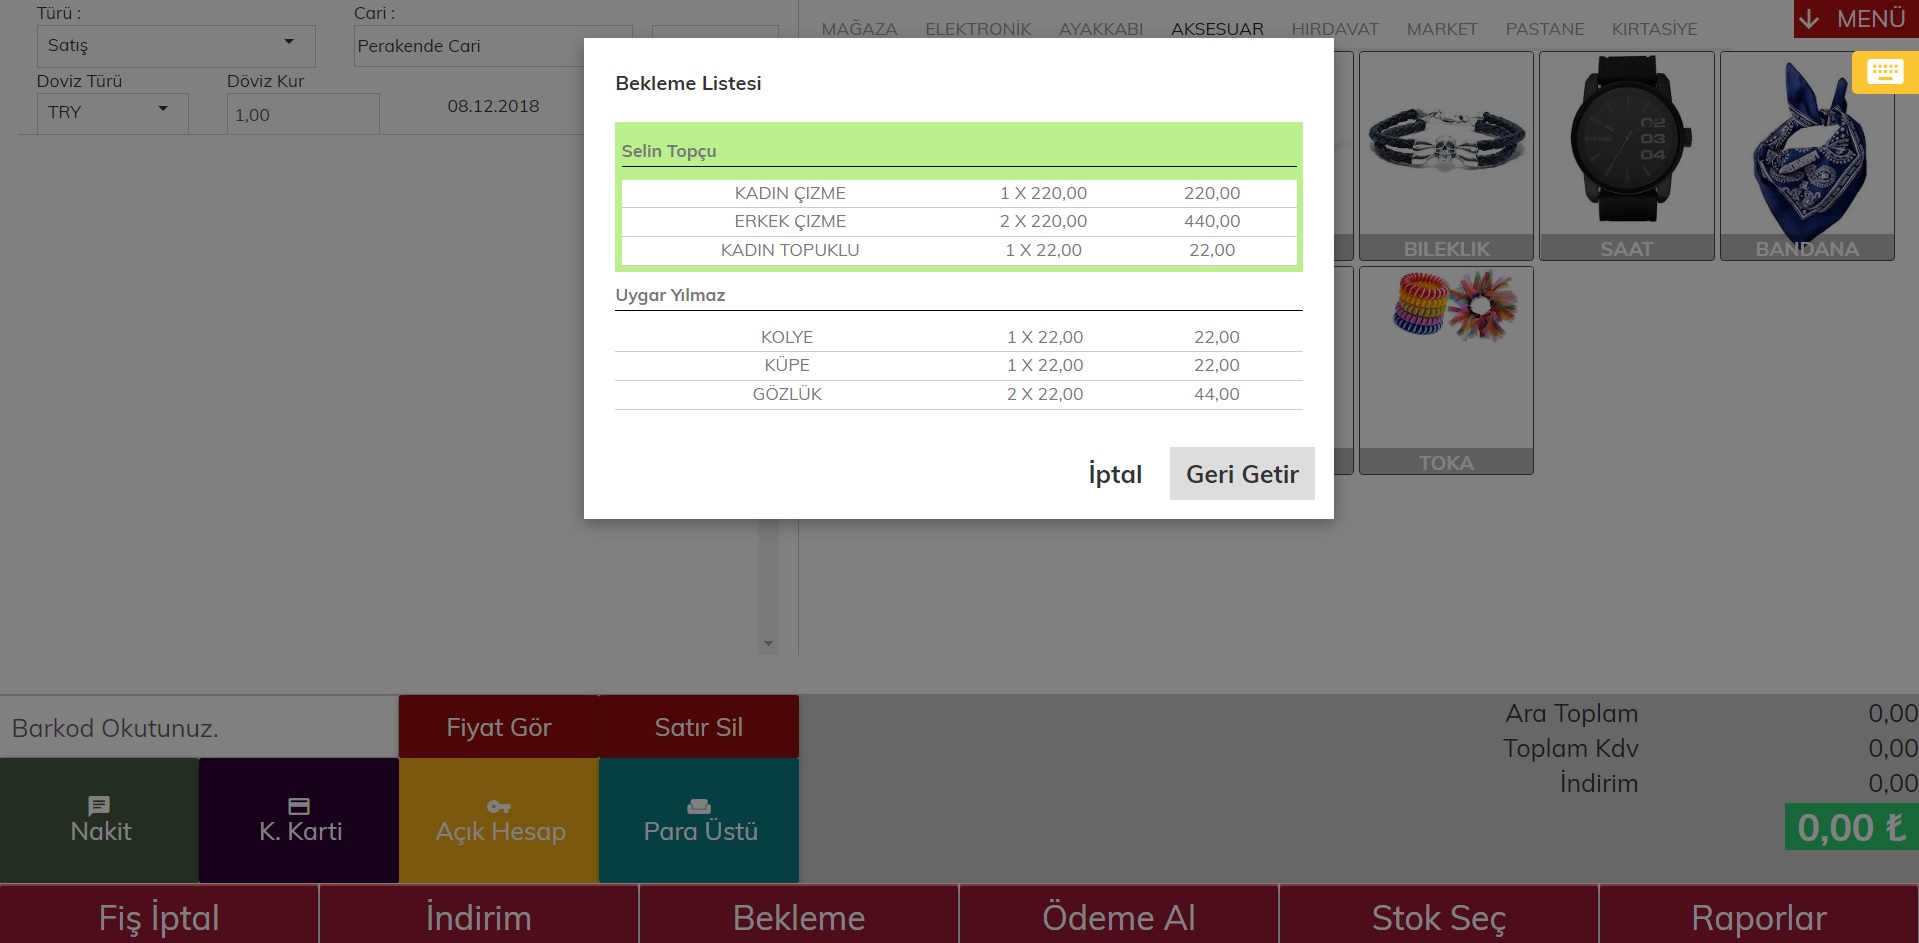
Task: Select the BANDANA product tile
Action: point(1807,156)
